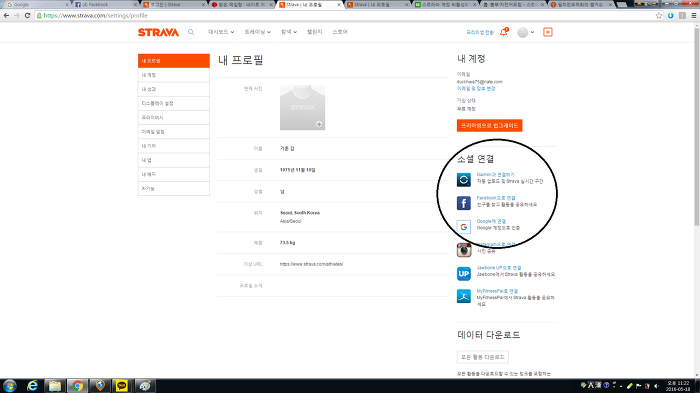Click the Facebook social connect icon

tap(464, 203)
